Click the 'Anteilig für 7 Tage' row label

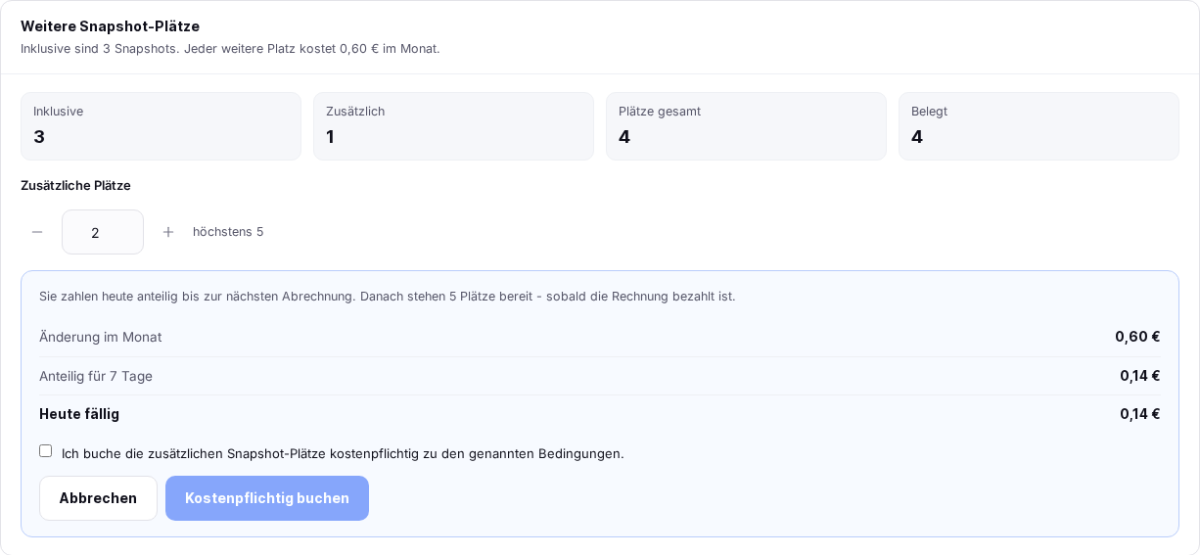click(96, 376)
